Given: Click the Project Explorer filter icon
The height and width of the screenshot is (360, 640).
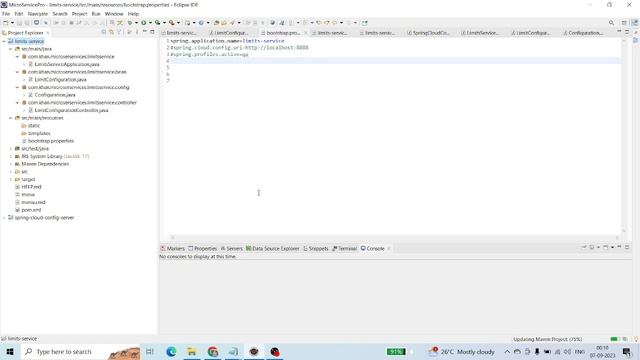Looking at the screenshot, I should coord(119,32).
